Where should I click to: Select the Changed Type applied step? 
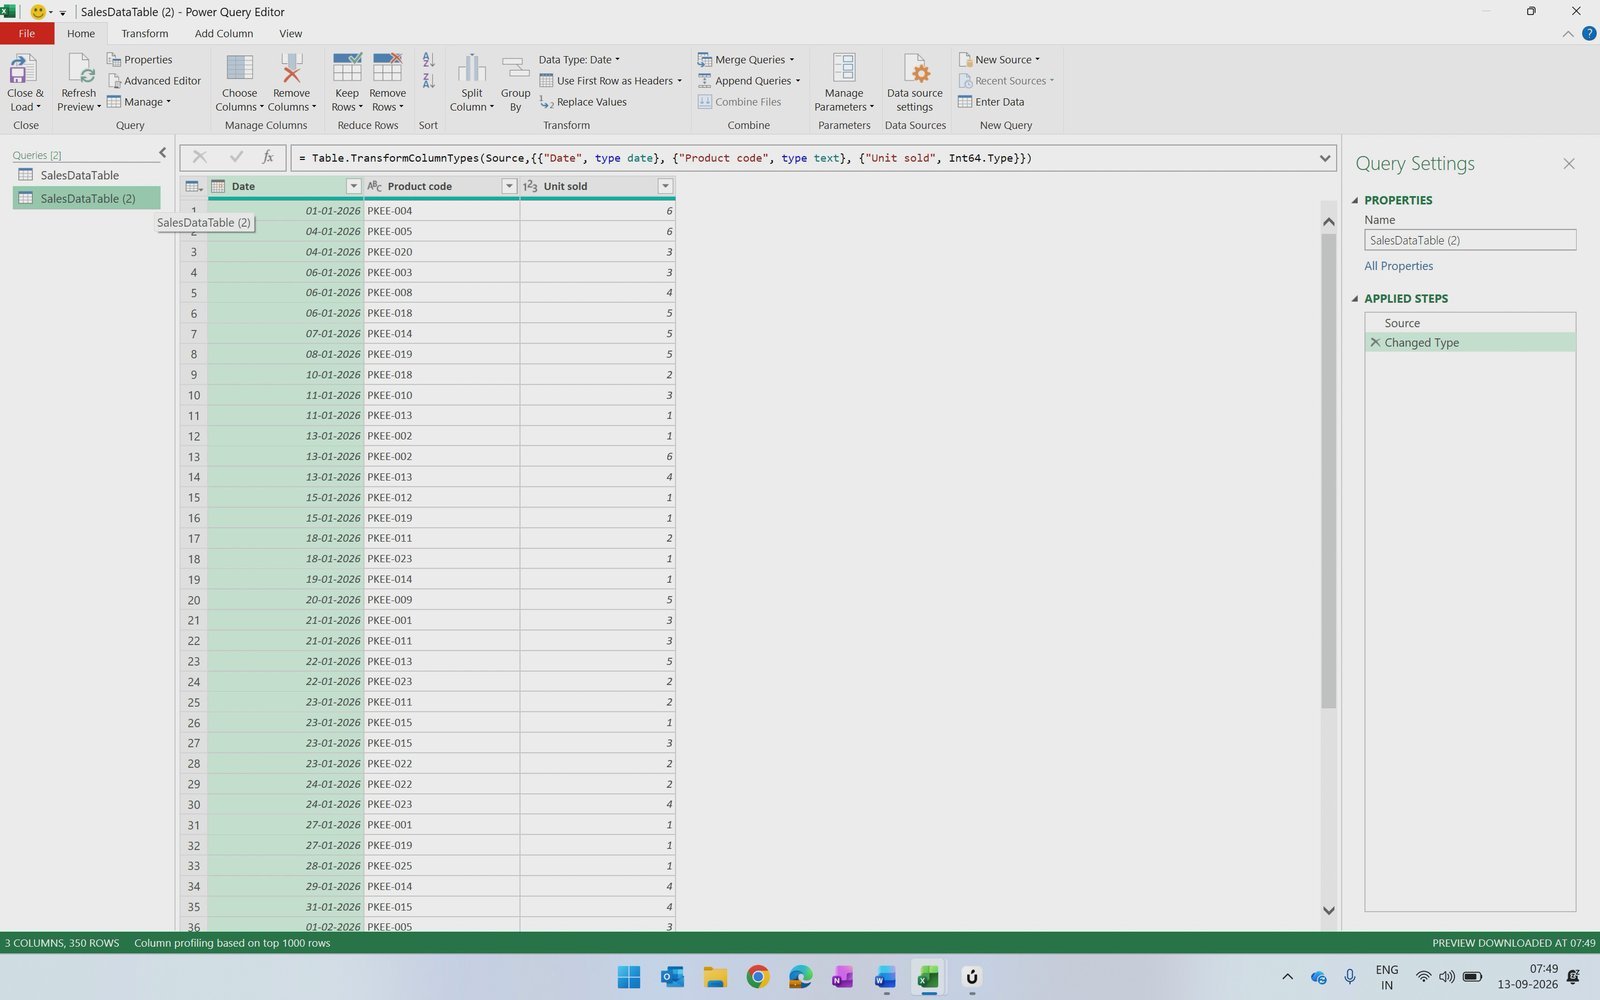[1470, 342]
